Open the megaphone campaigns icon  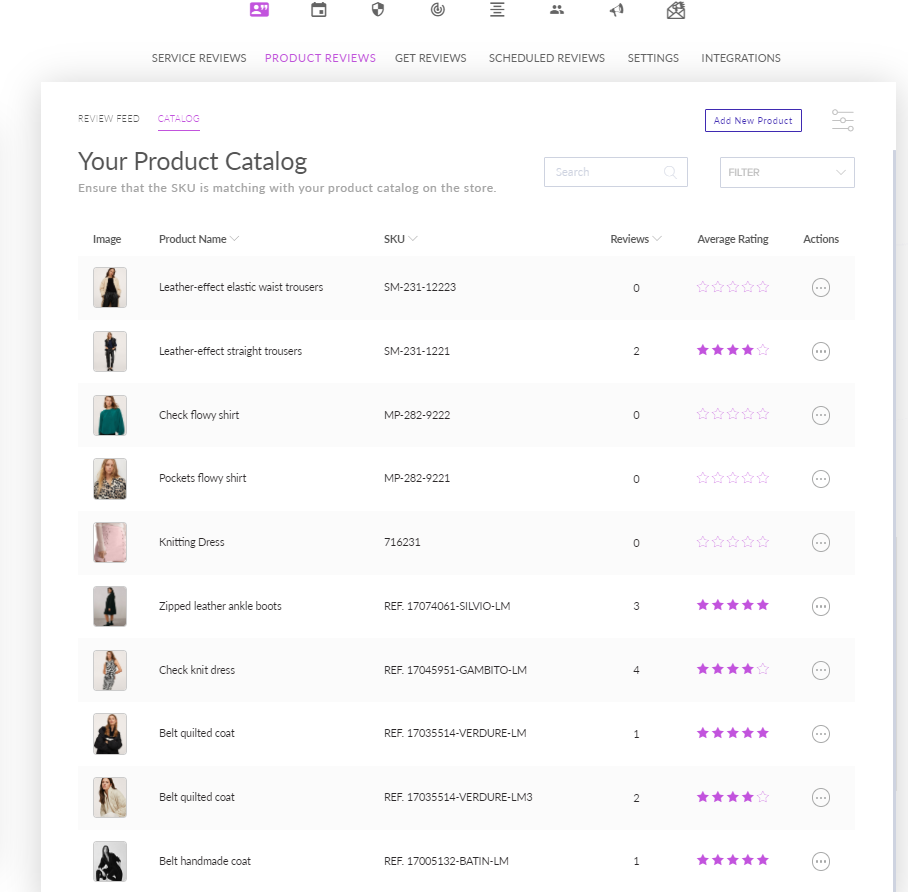(x=616, y=10)
